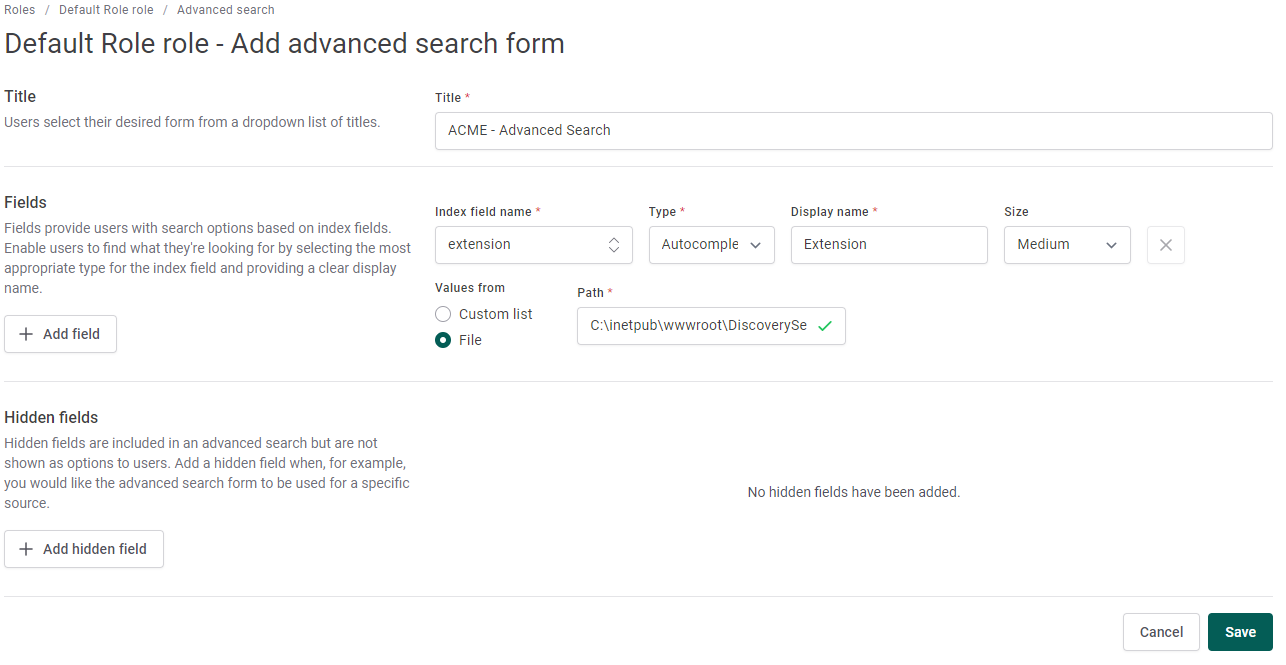Viewport: 1286px width, 665px height.
Task: Focus the Path input field
Action: pyautogui.click(x=698, y=326)
